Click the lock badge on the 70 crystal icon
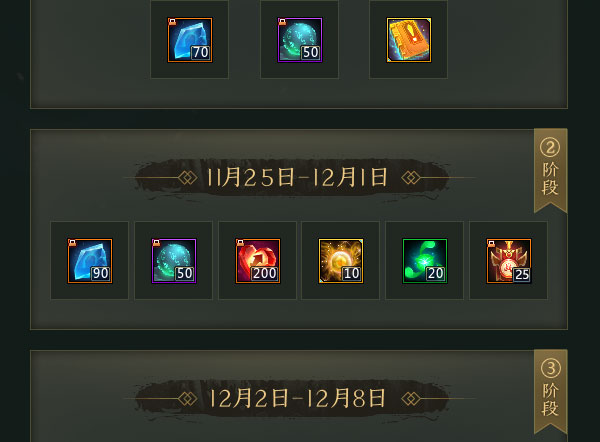The height and width of the screenshot is (442, 600). pyautogui.click(x=172, y=21)
